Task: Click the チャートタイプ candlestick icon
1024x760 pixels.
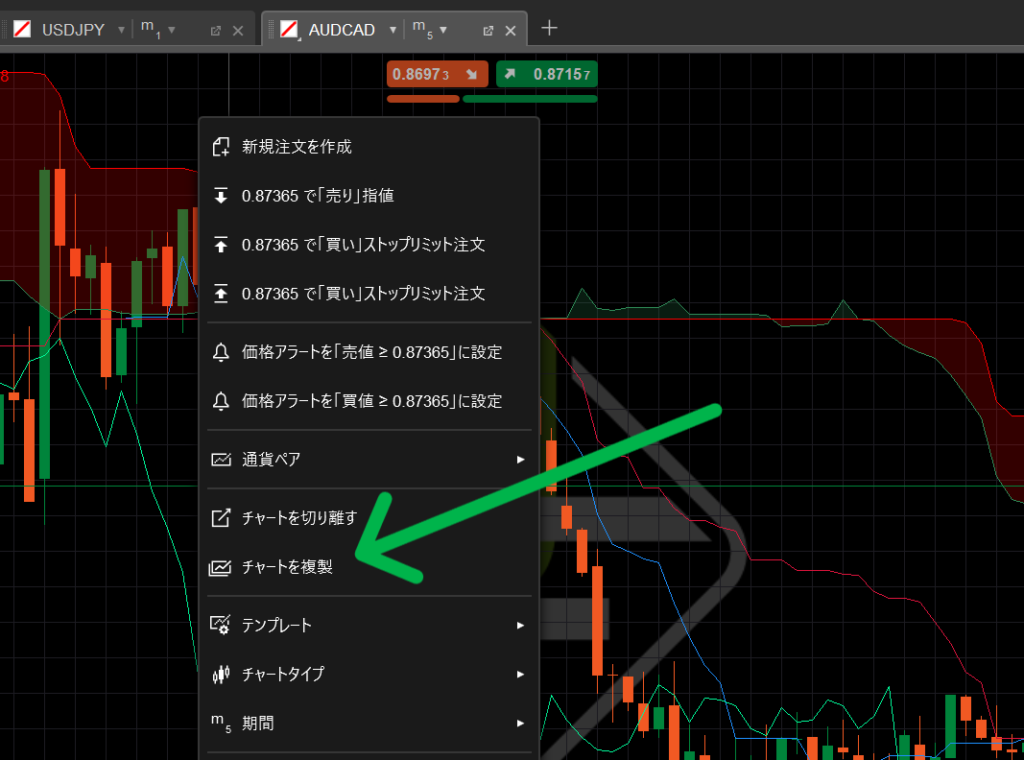Action: tap(221, 674)
